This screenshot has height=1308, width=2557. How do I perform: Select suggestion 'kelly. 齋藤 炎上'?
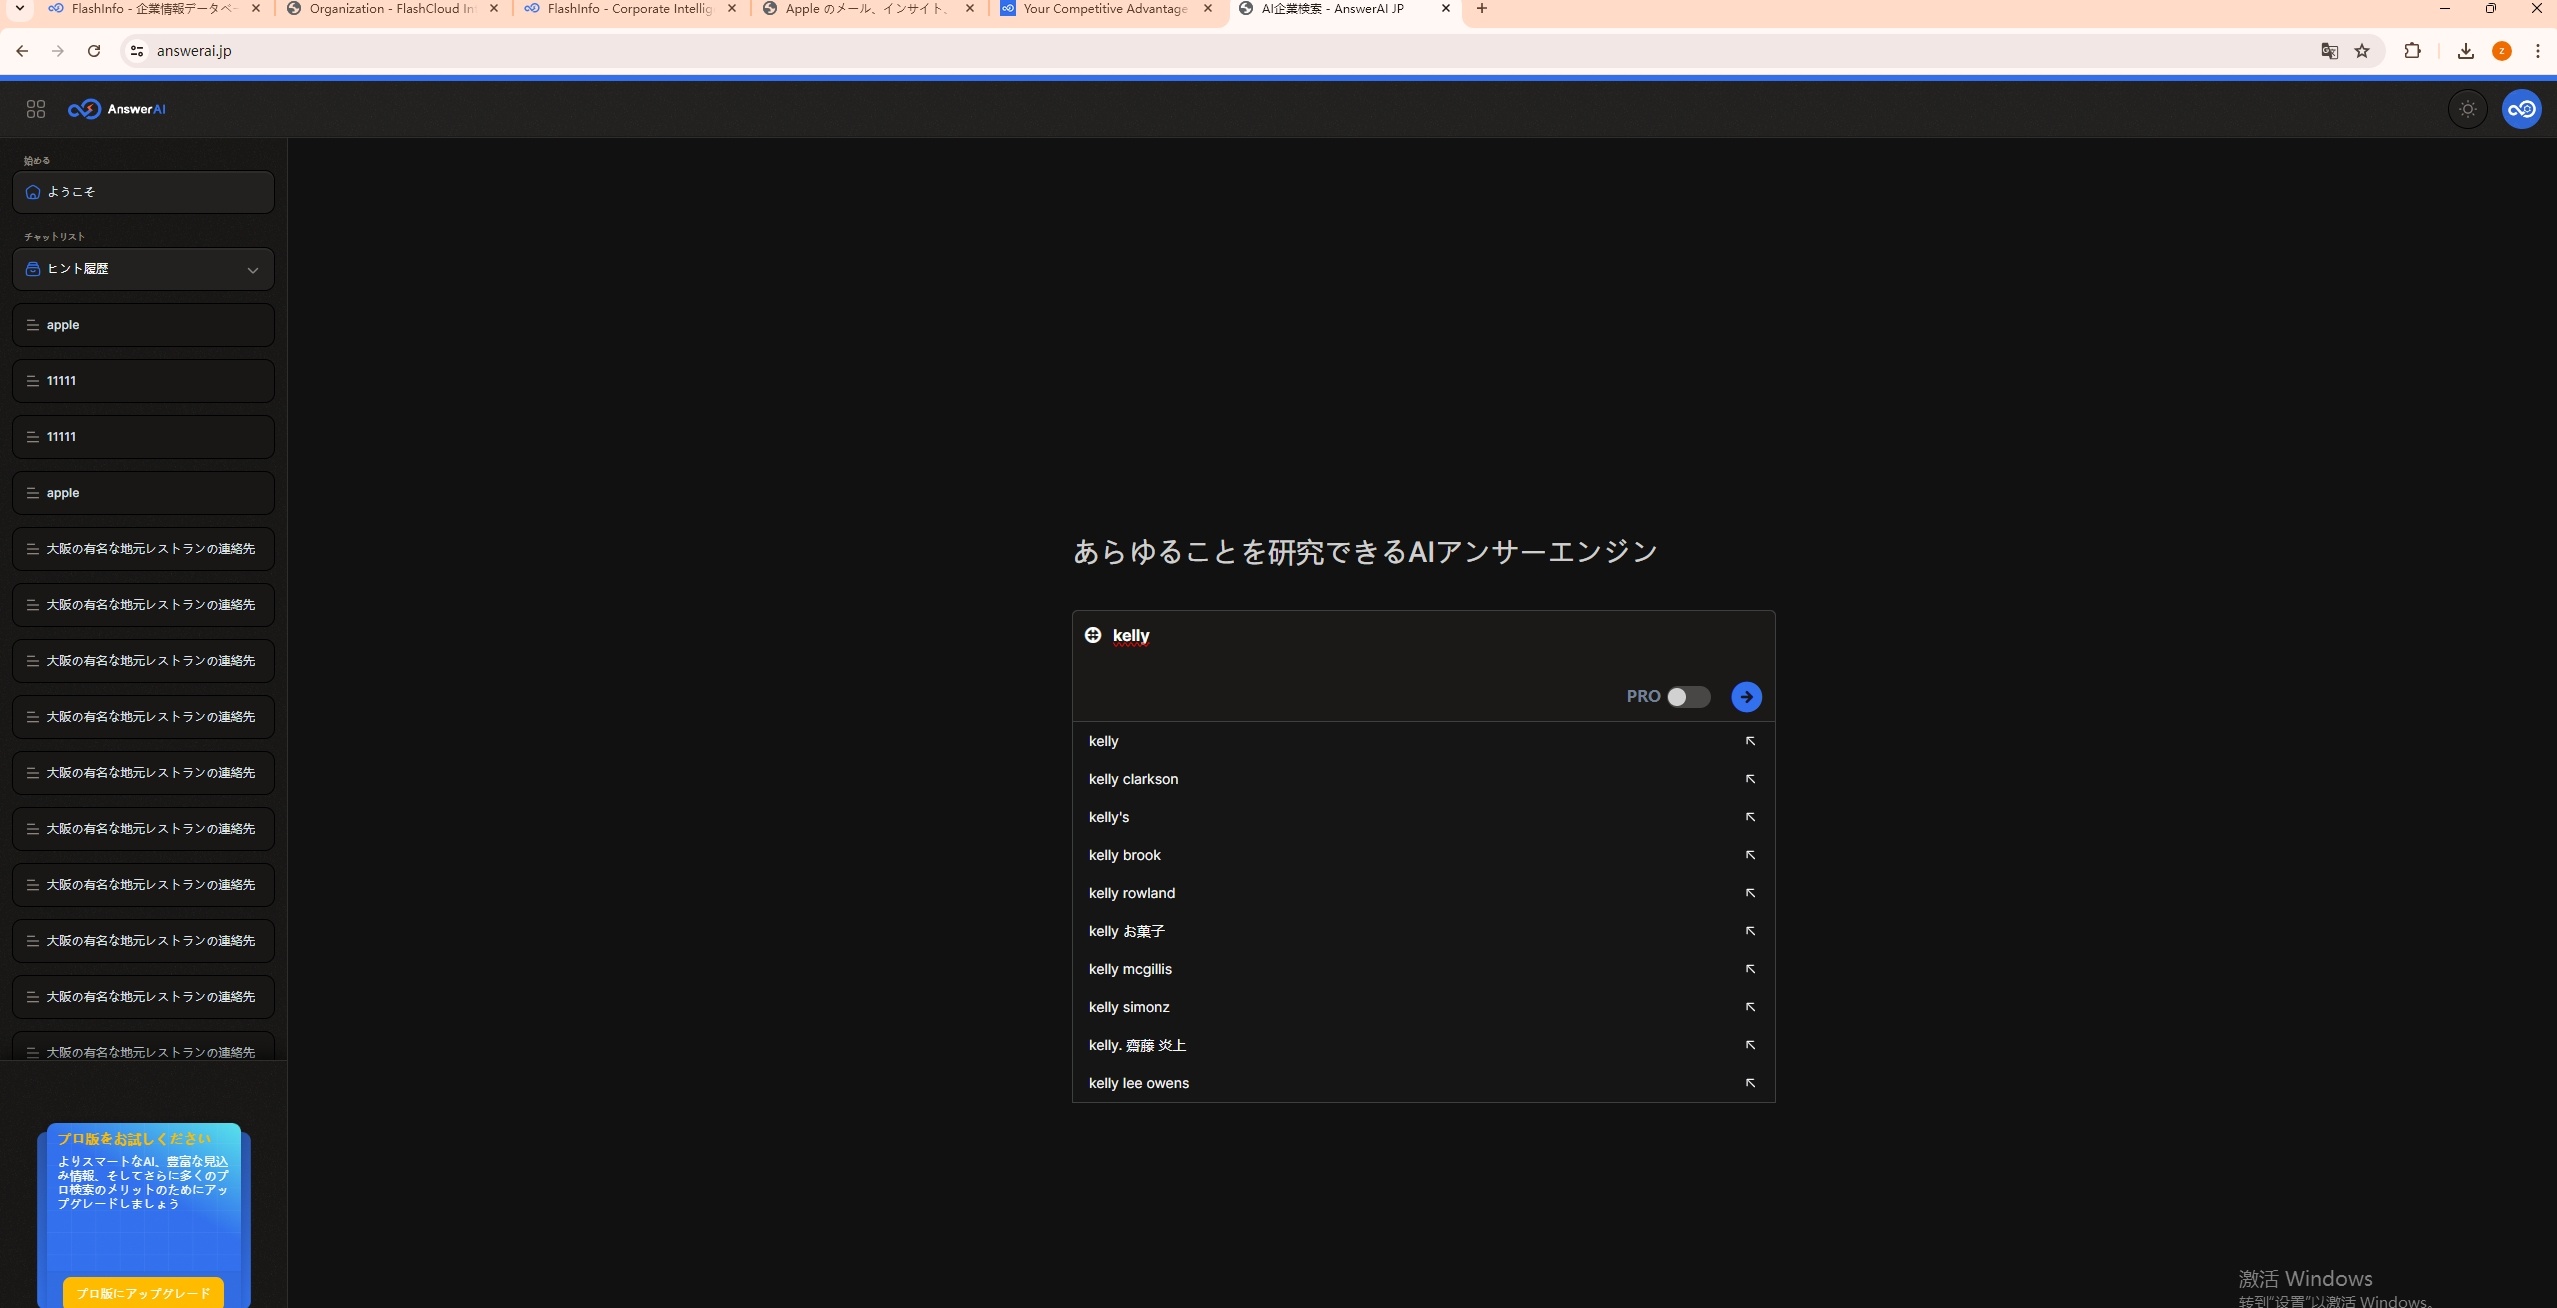(x=1423, y=1045)
